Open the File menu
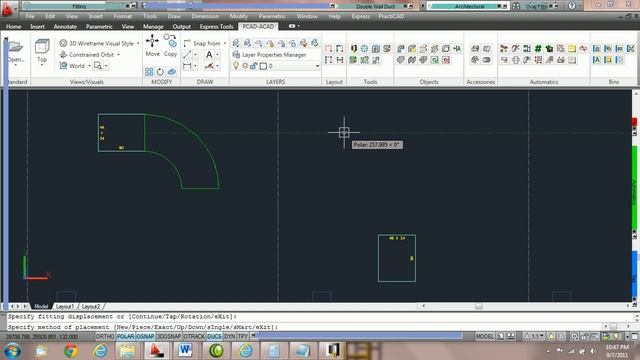640x360 pixels. [30, 16]
